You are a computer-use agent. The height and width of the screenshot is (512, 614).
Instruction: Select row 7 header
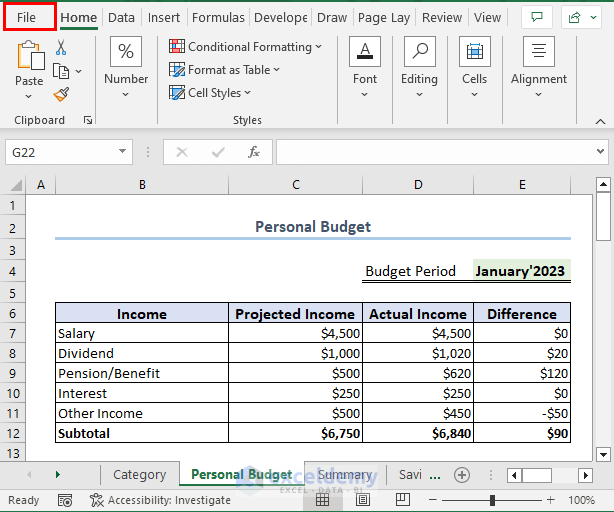pyautogui.click(x=13, y=333)
